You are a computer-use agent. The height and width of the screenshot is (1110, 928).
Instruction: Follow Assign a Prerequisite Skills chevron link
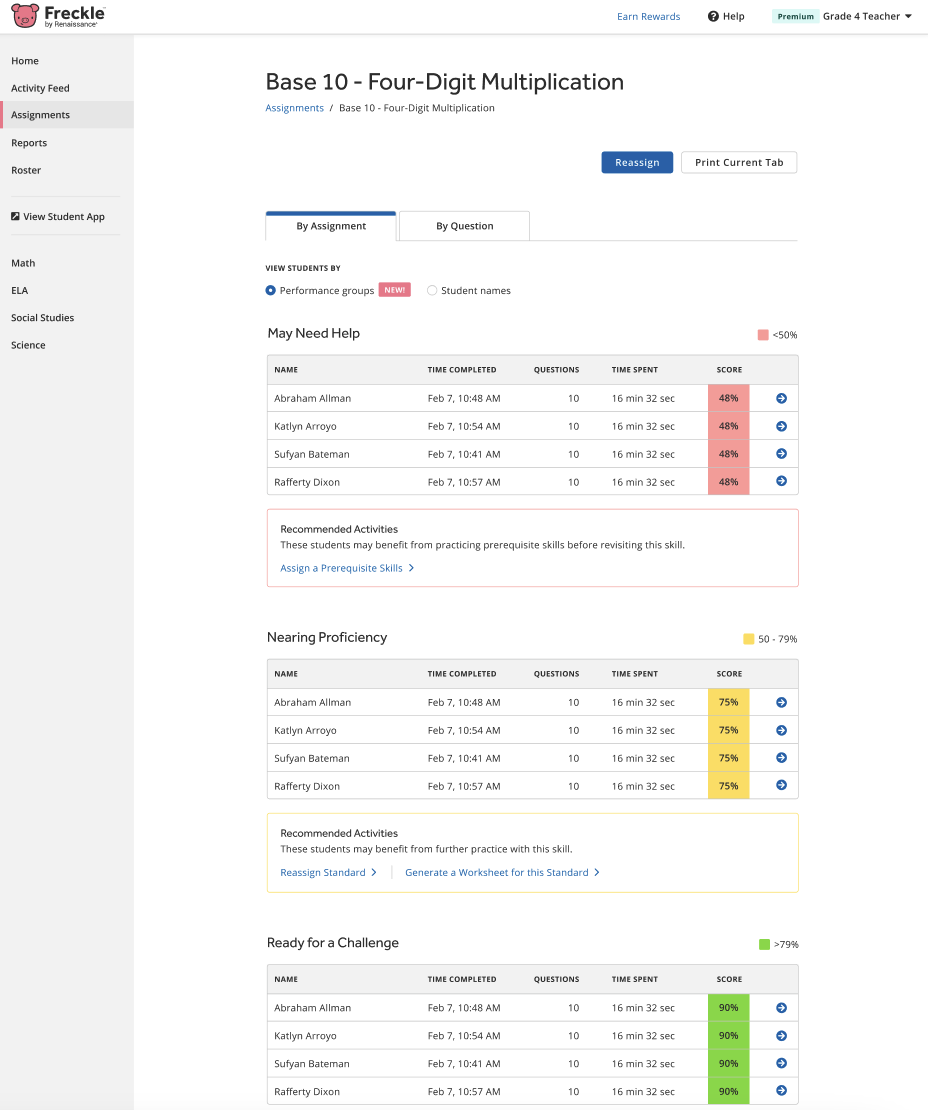pyautogui.click(x=347, y=568)
